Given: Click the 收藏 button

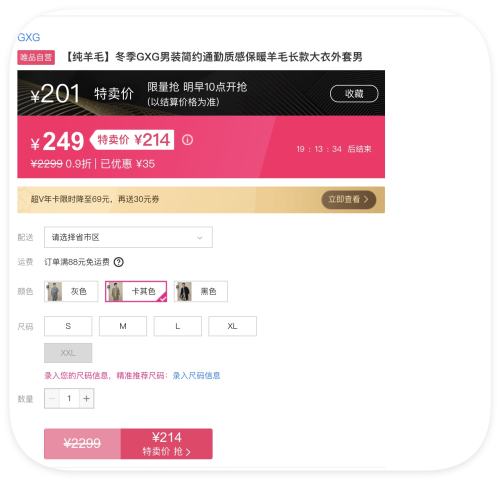Looking at the screenshot, I should click(x=354, y=94).
